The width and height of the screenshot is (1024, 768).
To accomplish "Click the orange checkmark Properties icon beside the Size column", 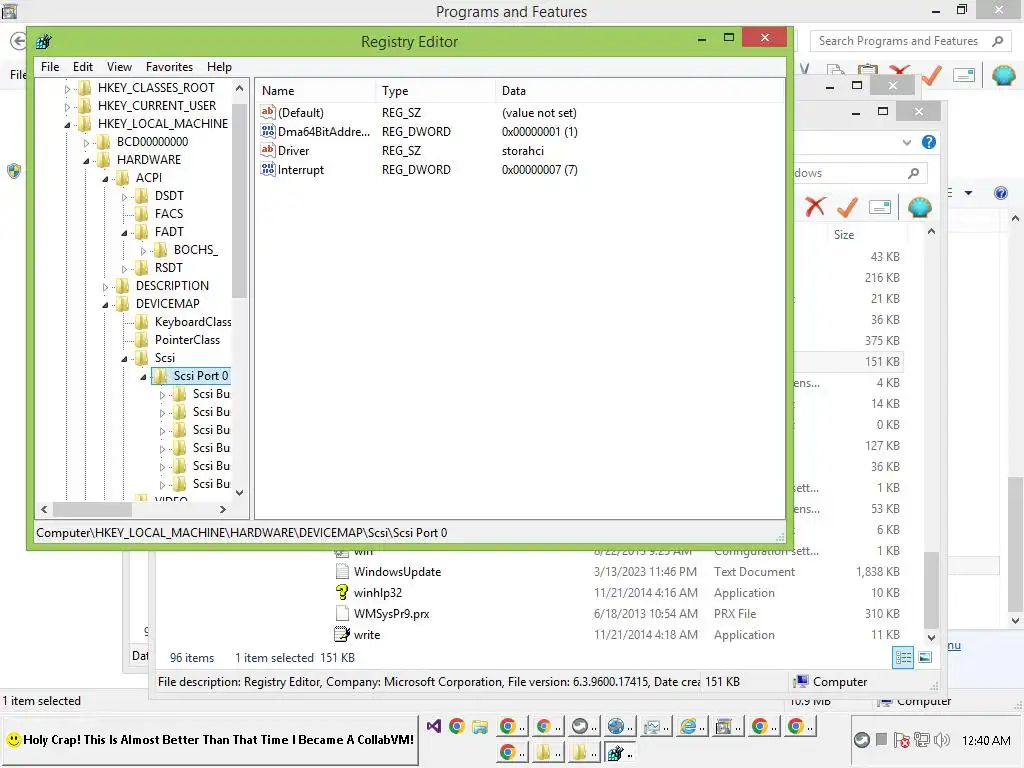I will pyautogui.click(x=847, y=207).
